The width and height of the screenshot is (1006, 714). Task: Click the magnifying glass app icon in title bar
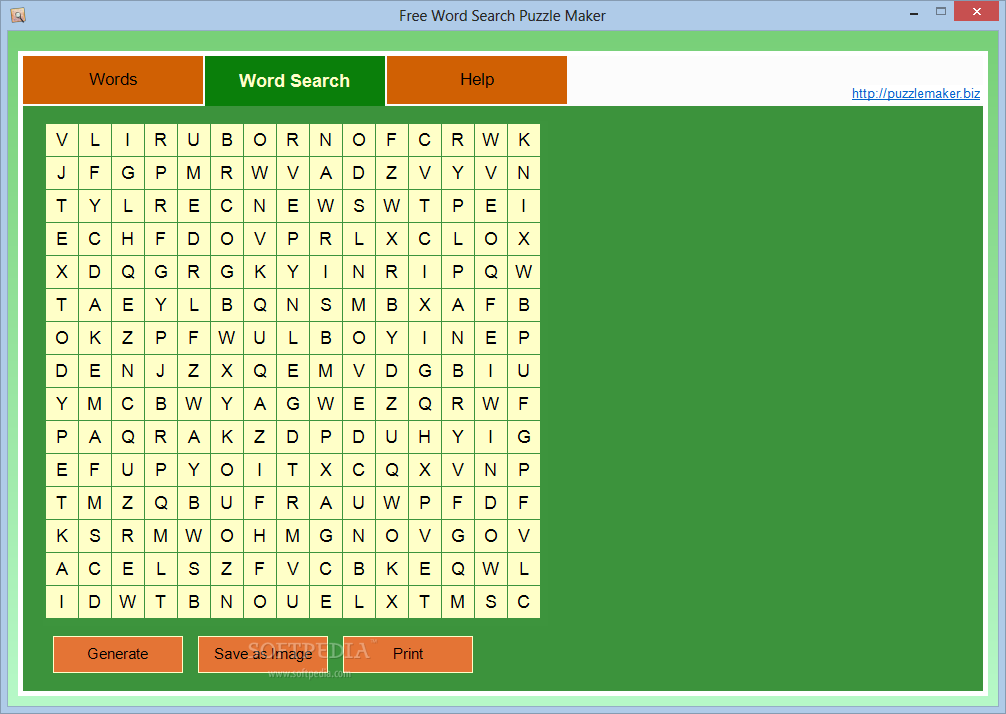point(17,15)
